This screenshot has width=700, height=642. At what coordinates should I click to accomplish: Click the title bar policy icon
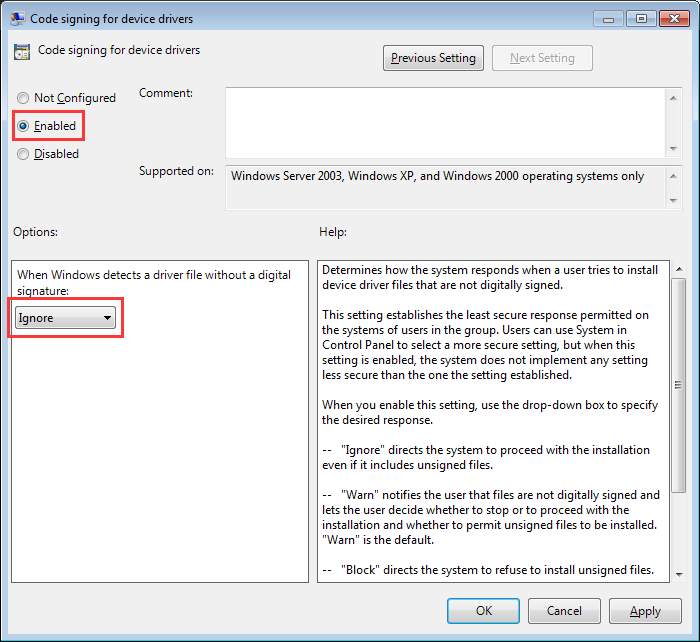point(17,19)
